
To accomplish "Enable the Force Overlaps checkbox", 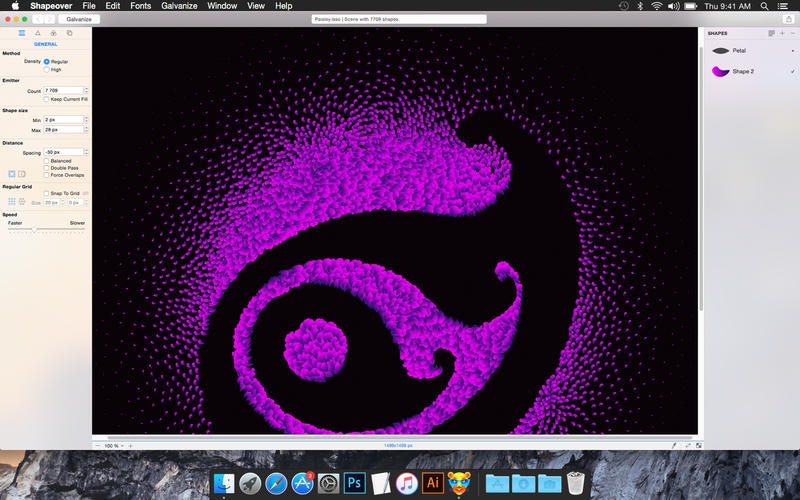I will [46, 175].
